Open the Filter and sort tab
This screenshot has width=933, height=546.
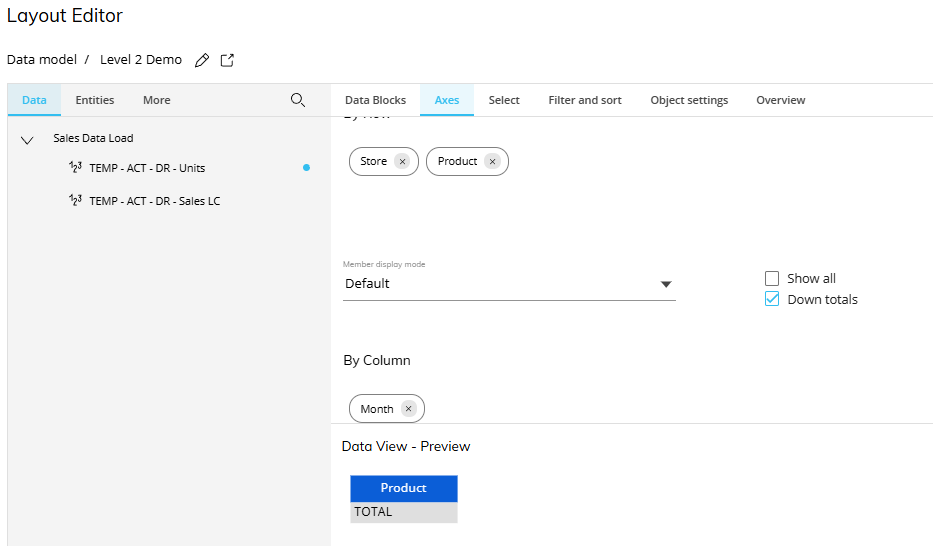585,100
